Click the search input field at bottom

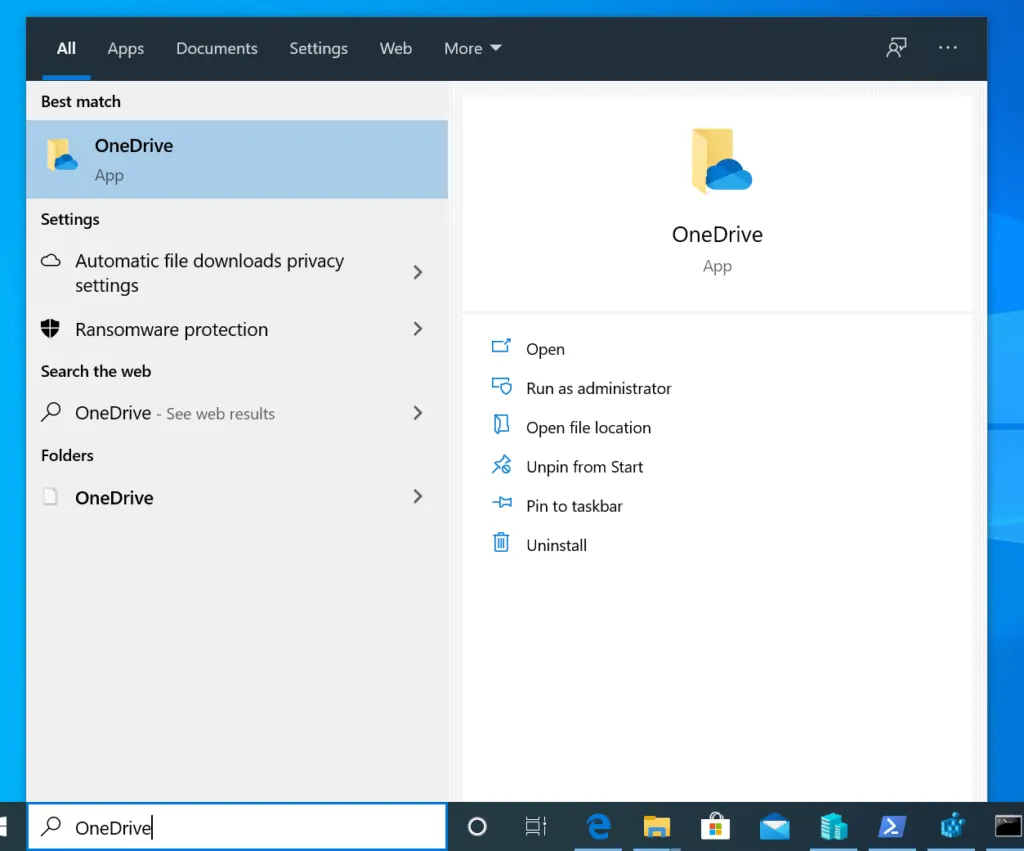(x=237, y=827)
